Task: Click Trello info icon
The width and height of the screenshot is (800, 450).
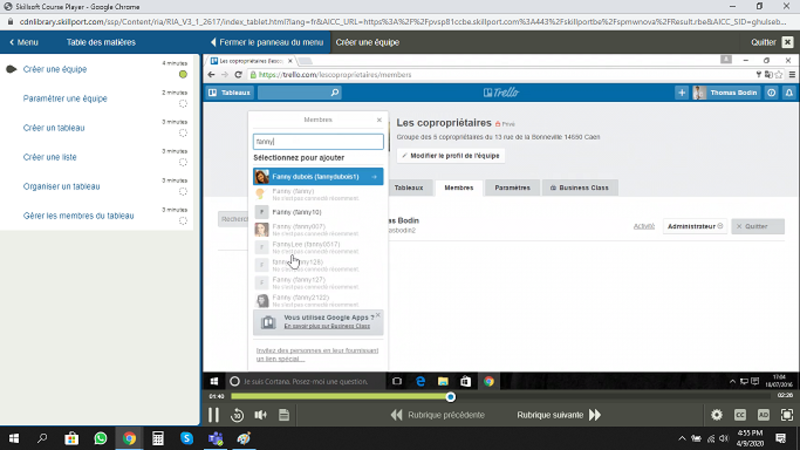Action: pyautogui.click(x=771, y=92)
